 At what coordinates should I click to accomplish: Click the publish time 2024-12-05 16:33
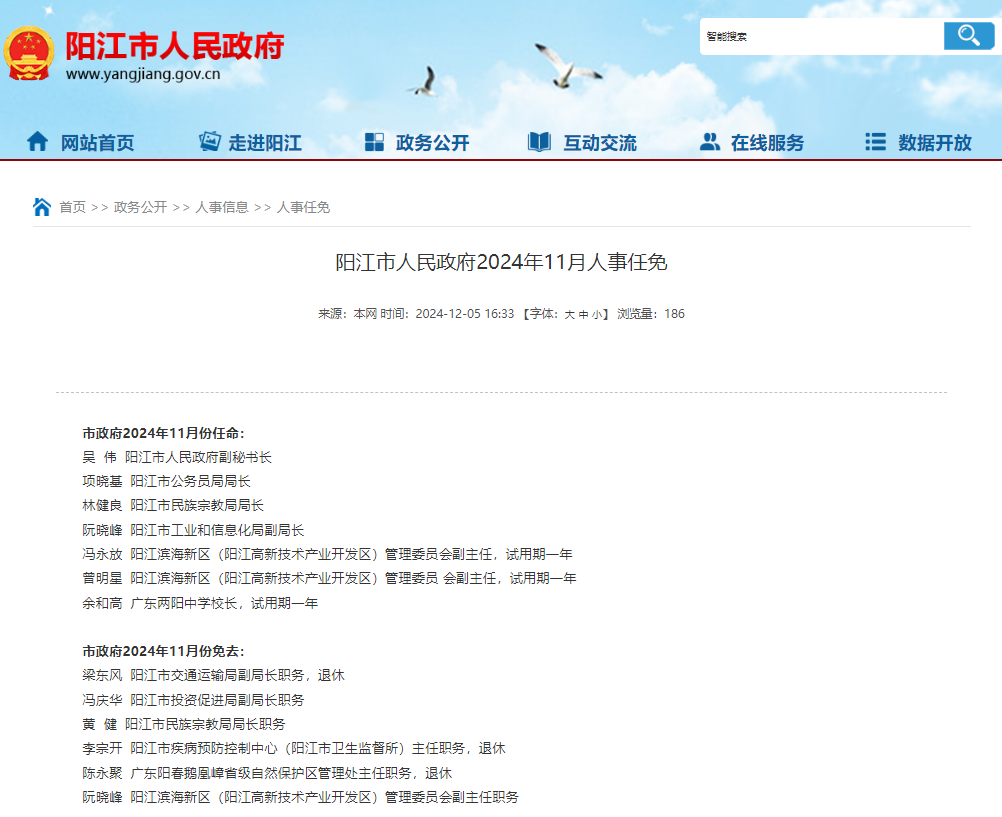tap(465, 314)
